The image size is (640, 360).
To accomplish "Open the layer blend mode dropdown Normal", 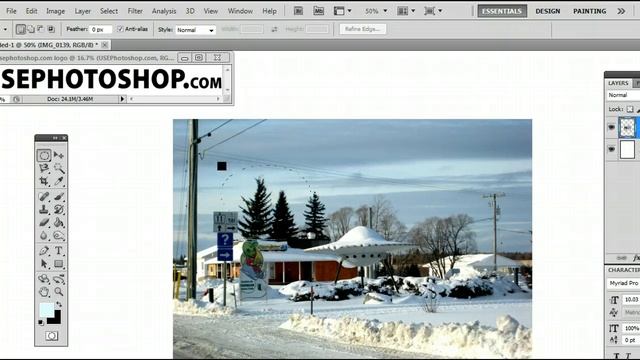I will coord(623,95).
